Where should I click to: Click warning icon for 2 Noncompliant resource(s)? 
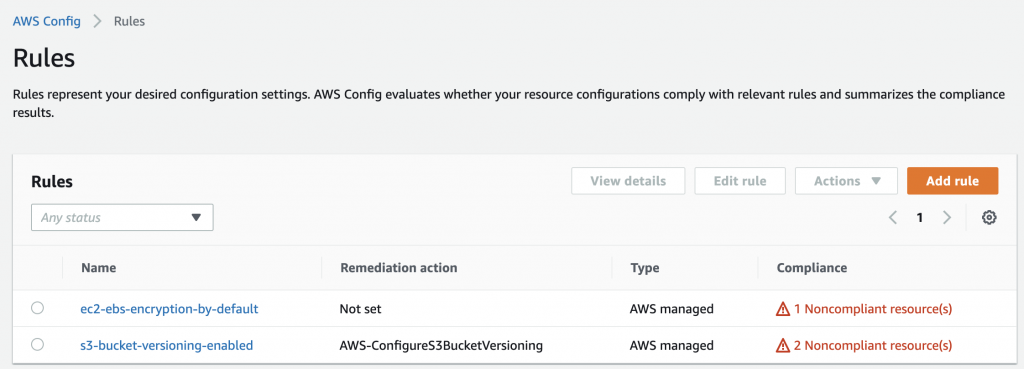coord(783,345)
